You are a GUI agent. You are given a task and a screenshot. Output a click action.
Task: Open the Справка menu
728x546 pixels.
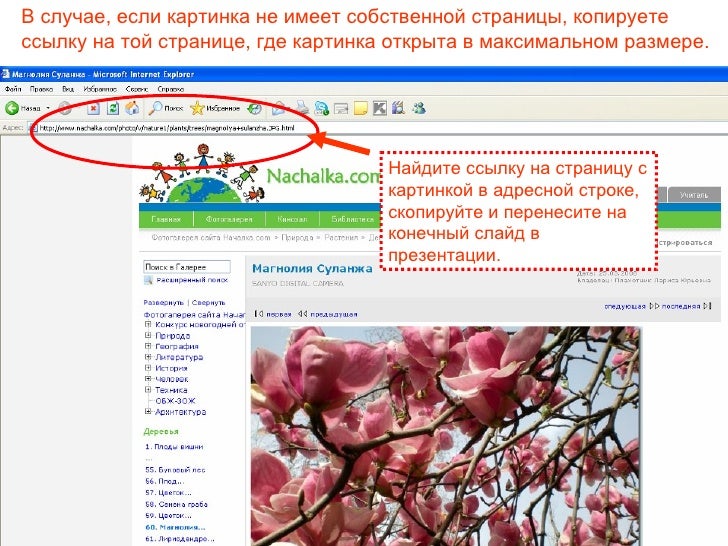tap(170, 89)
